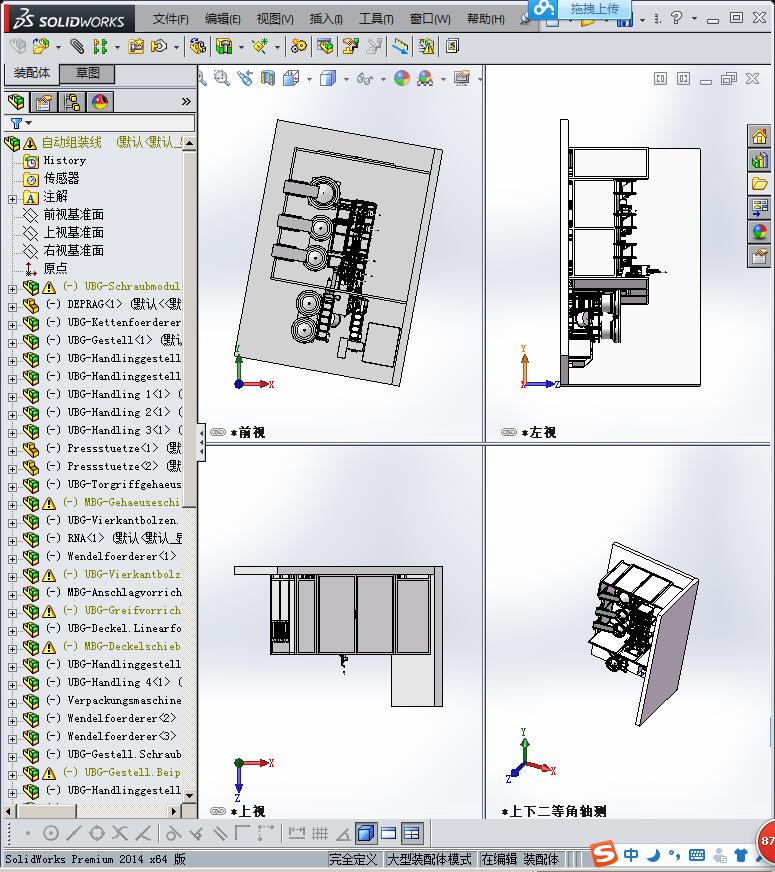Click the Clearance Verification warning icon
This screenshot has height=872, width=775.
pyautogui.click(x=426, y=46)
